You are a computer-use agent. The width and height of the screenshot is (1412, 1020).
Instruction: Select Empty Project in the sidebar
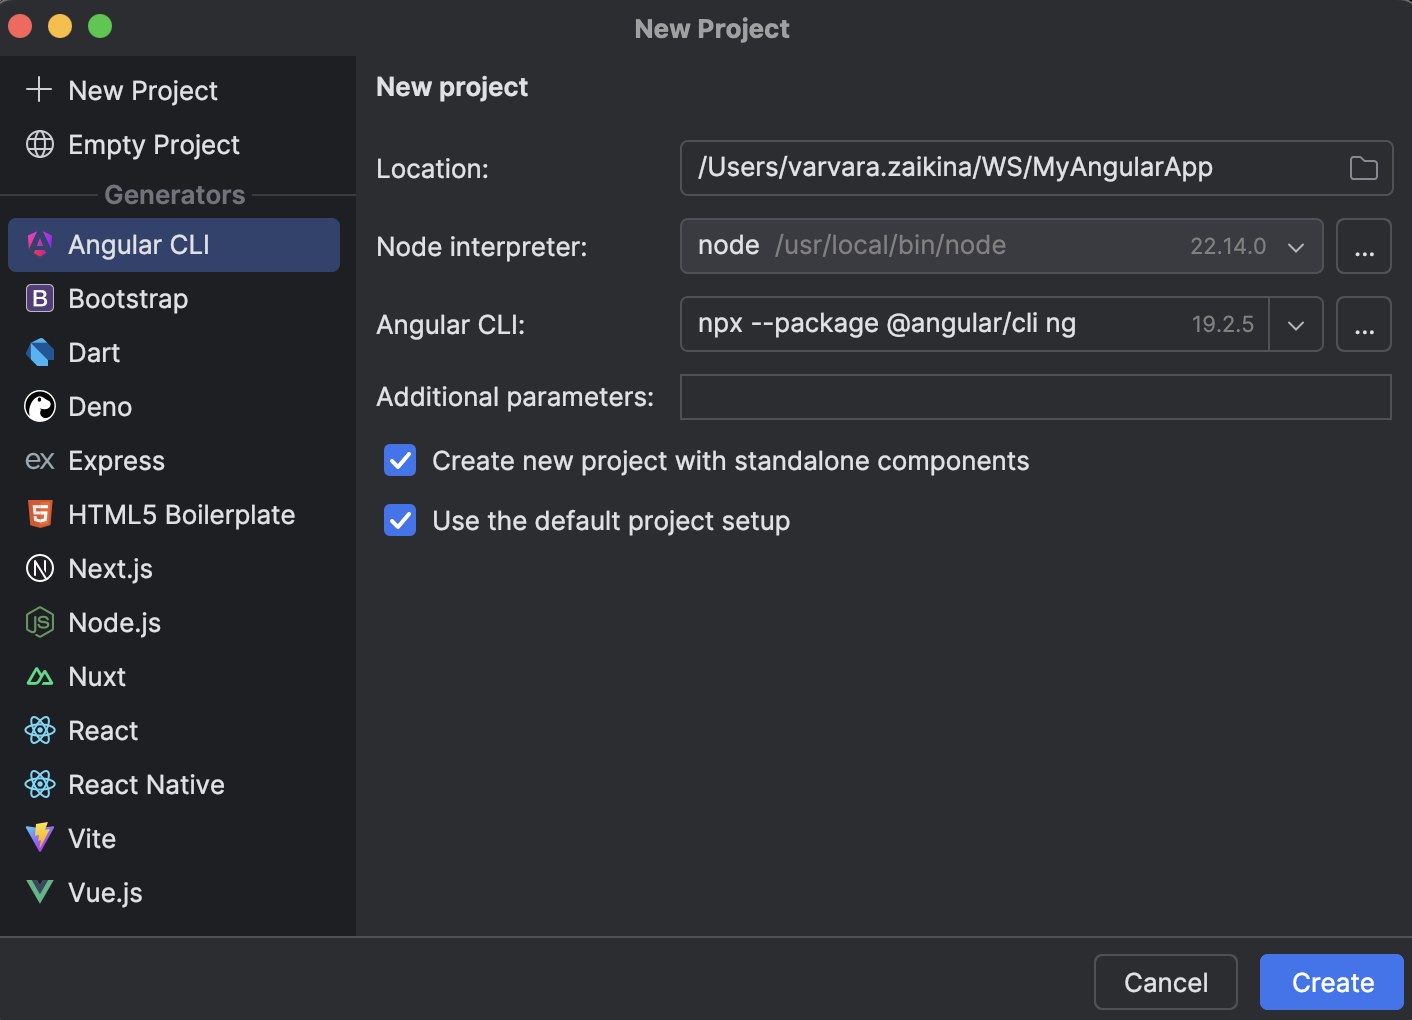coord(153,144)
